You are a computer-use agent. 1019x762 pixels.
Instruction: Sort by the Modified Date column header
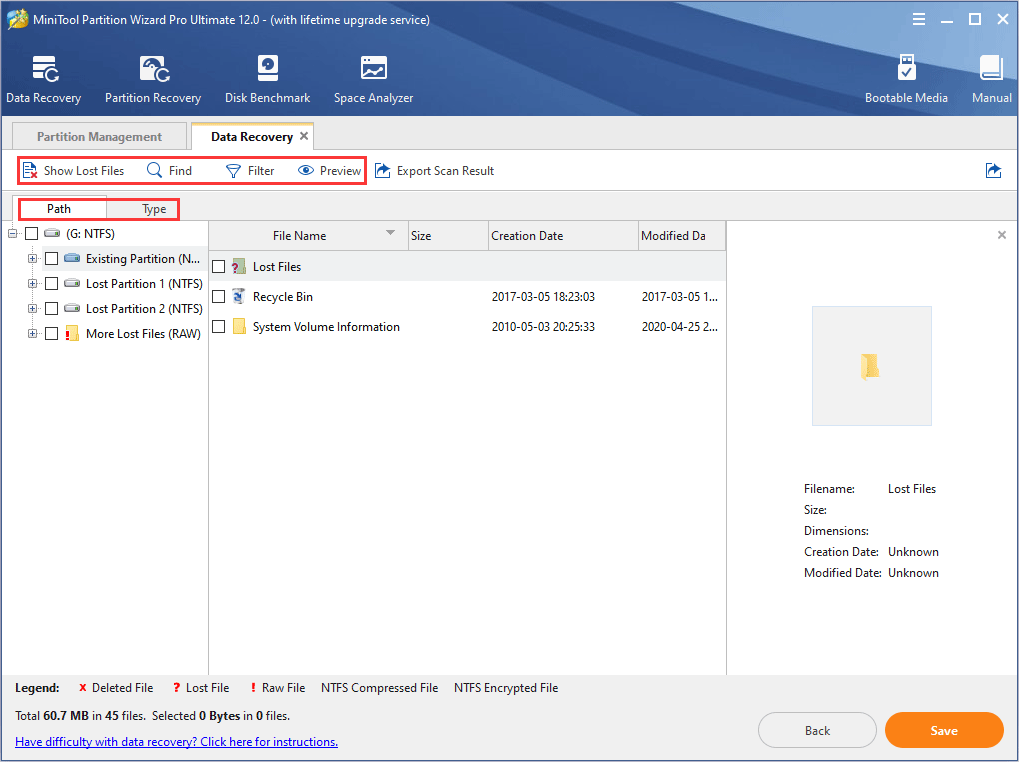point(682,236)
